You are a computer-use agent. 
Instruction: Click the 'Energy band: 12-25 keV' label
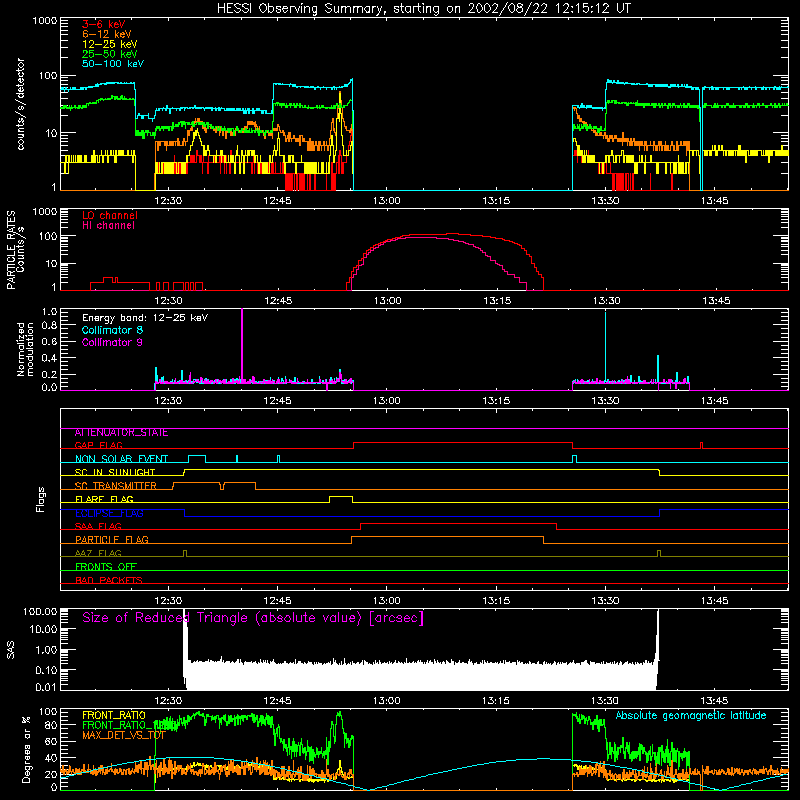[145, 318]
